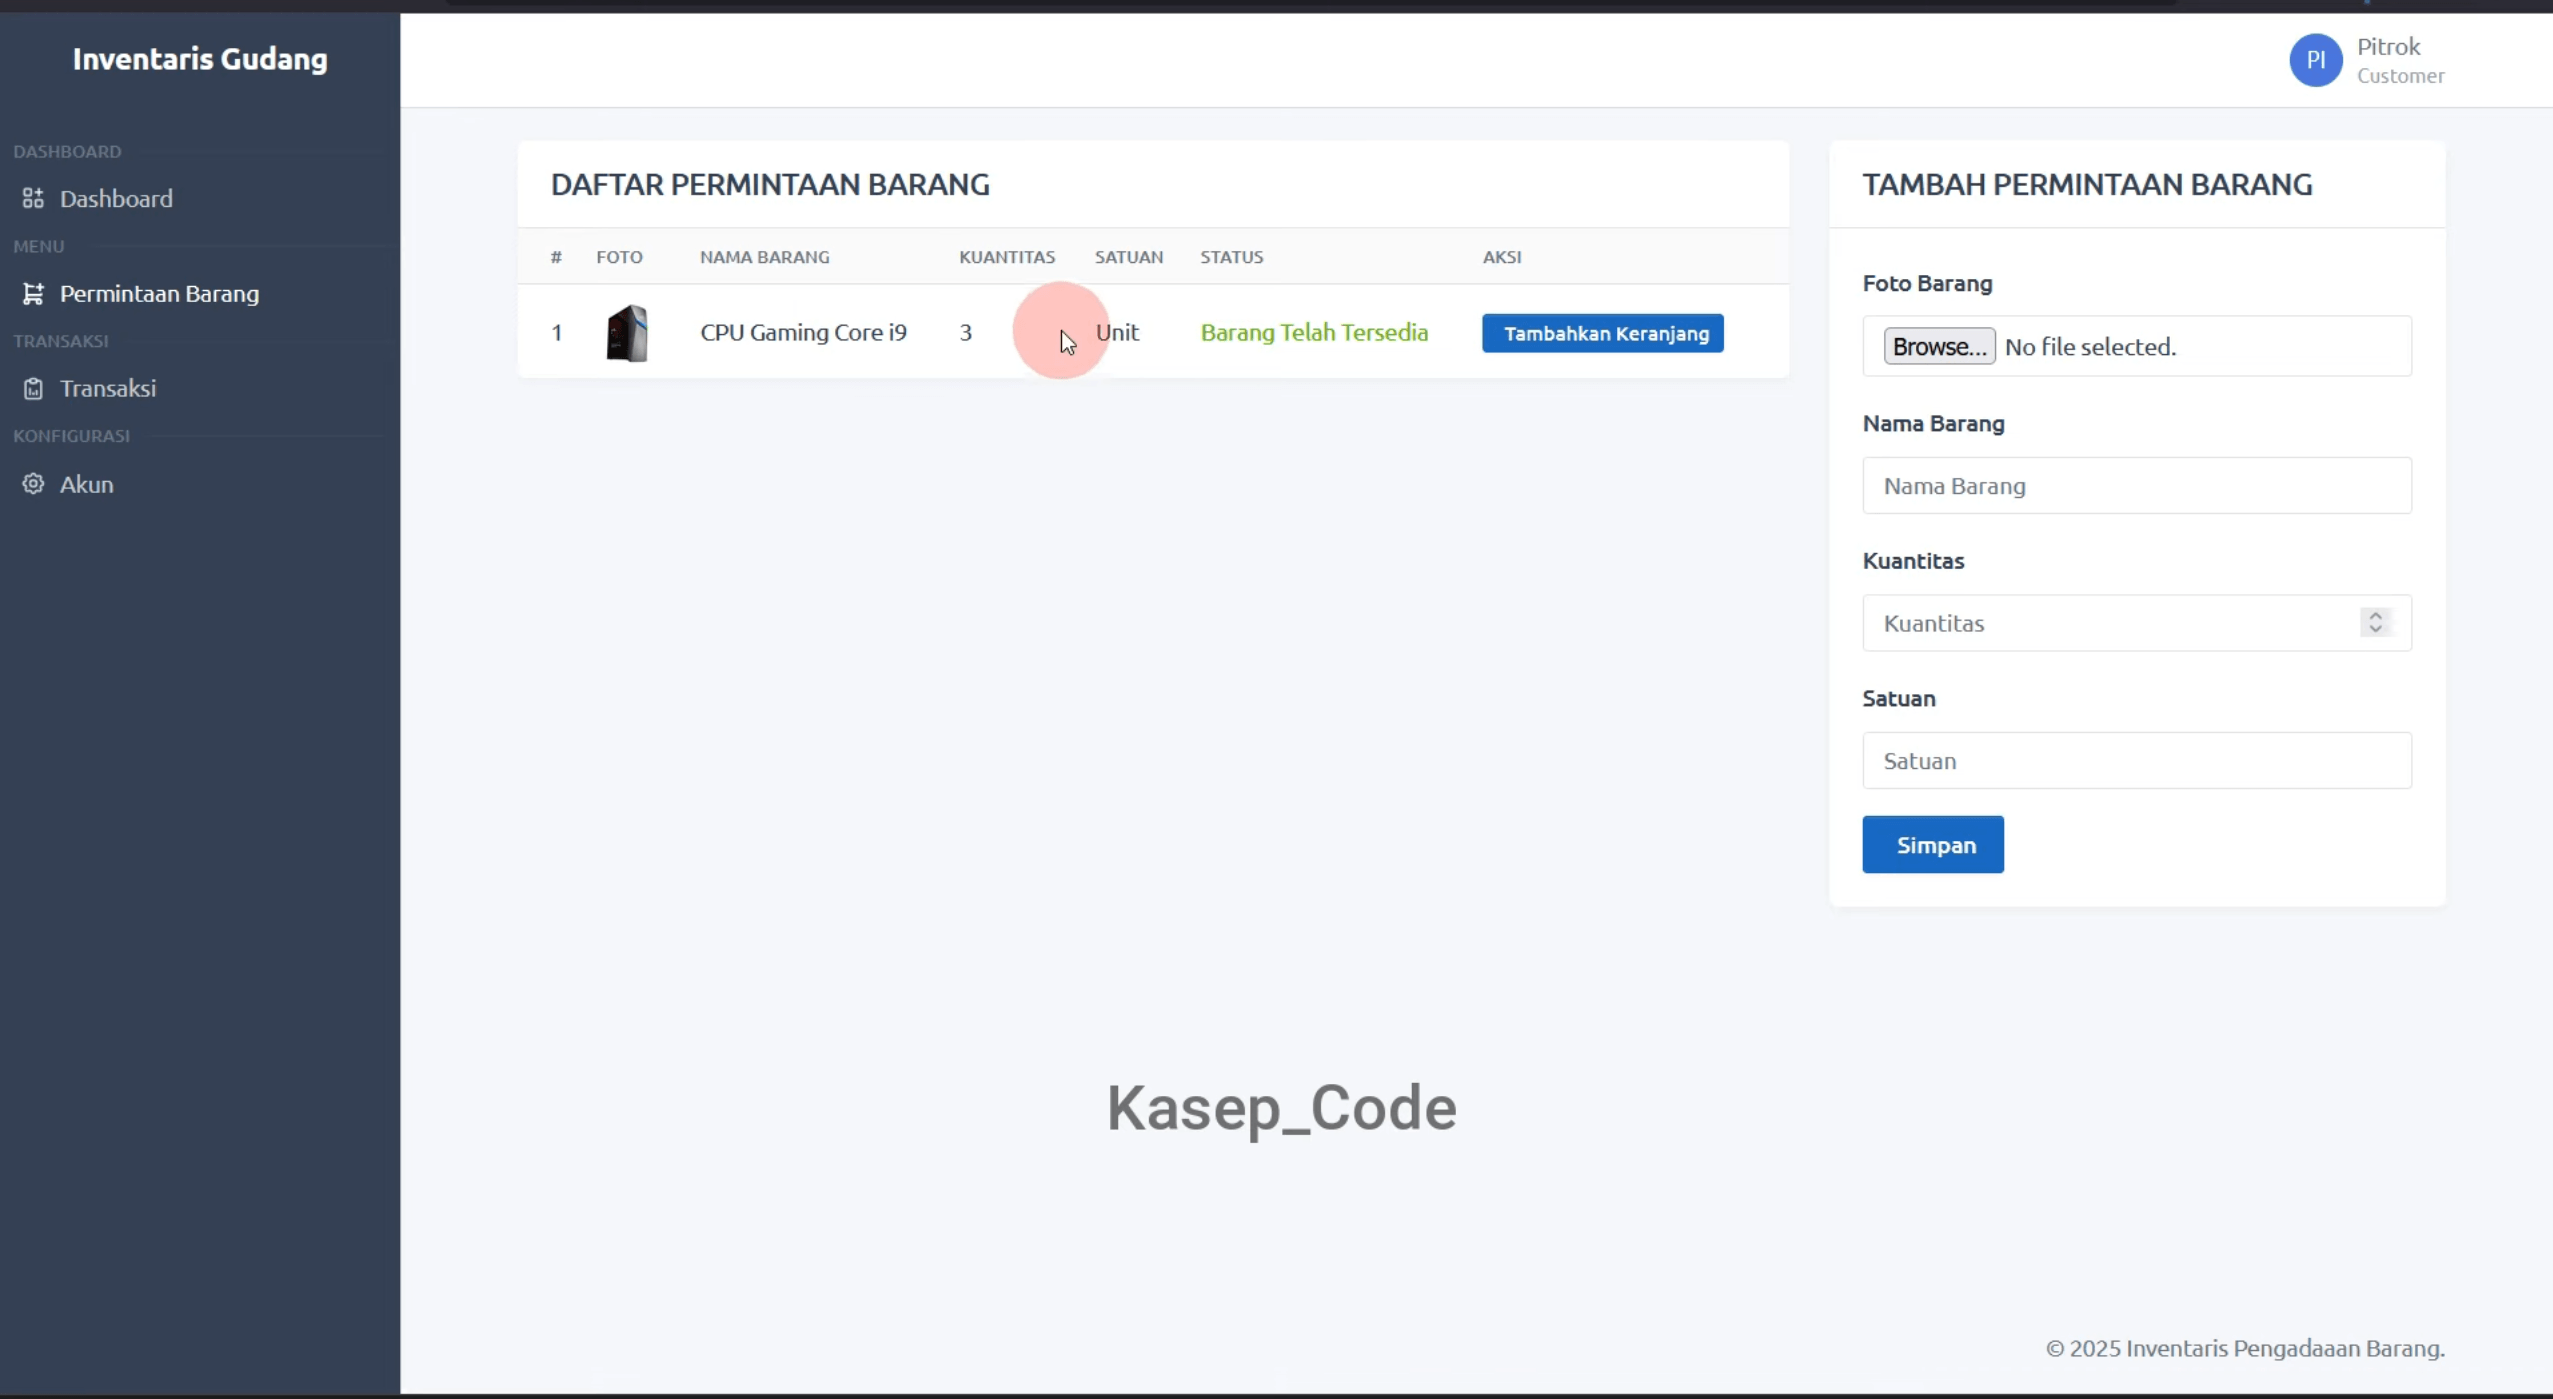2553x1399 pixels.
Task: Focus the Kuantitas number field
Action: click(2137, 623)
